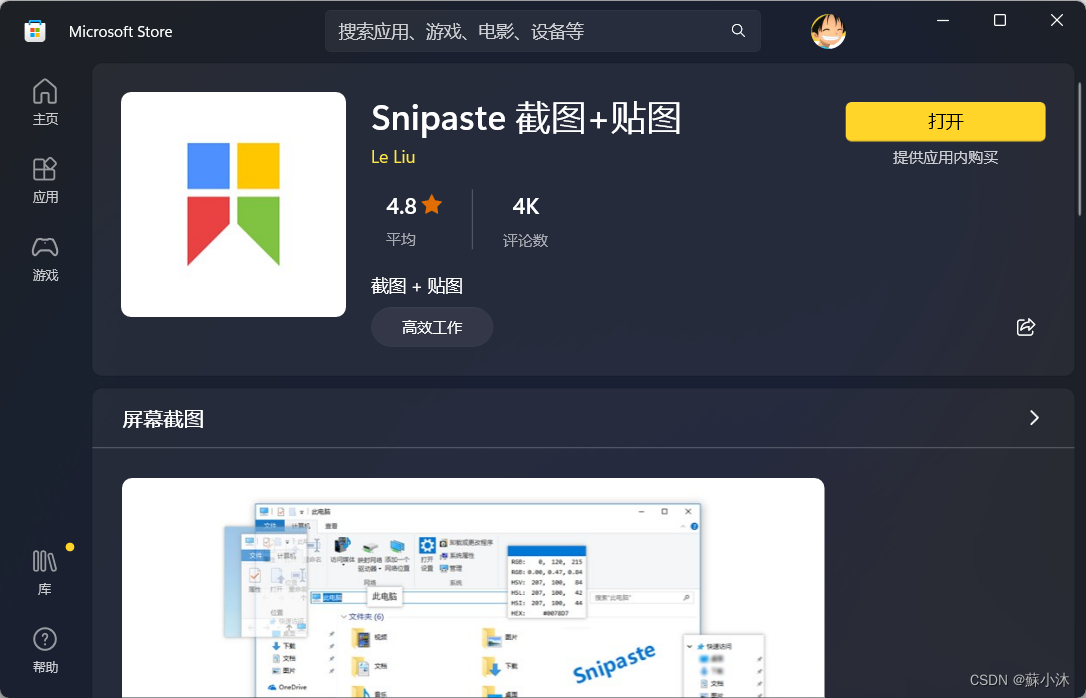The width and height of the screenshot is (1086, 698).
Task: Click the search box 搜索应用、游戏、电影、设备等
Action: pyautogui.click(x=543, y=31)
